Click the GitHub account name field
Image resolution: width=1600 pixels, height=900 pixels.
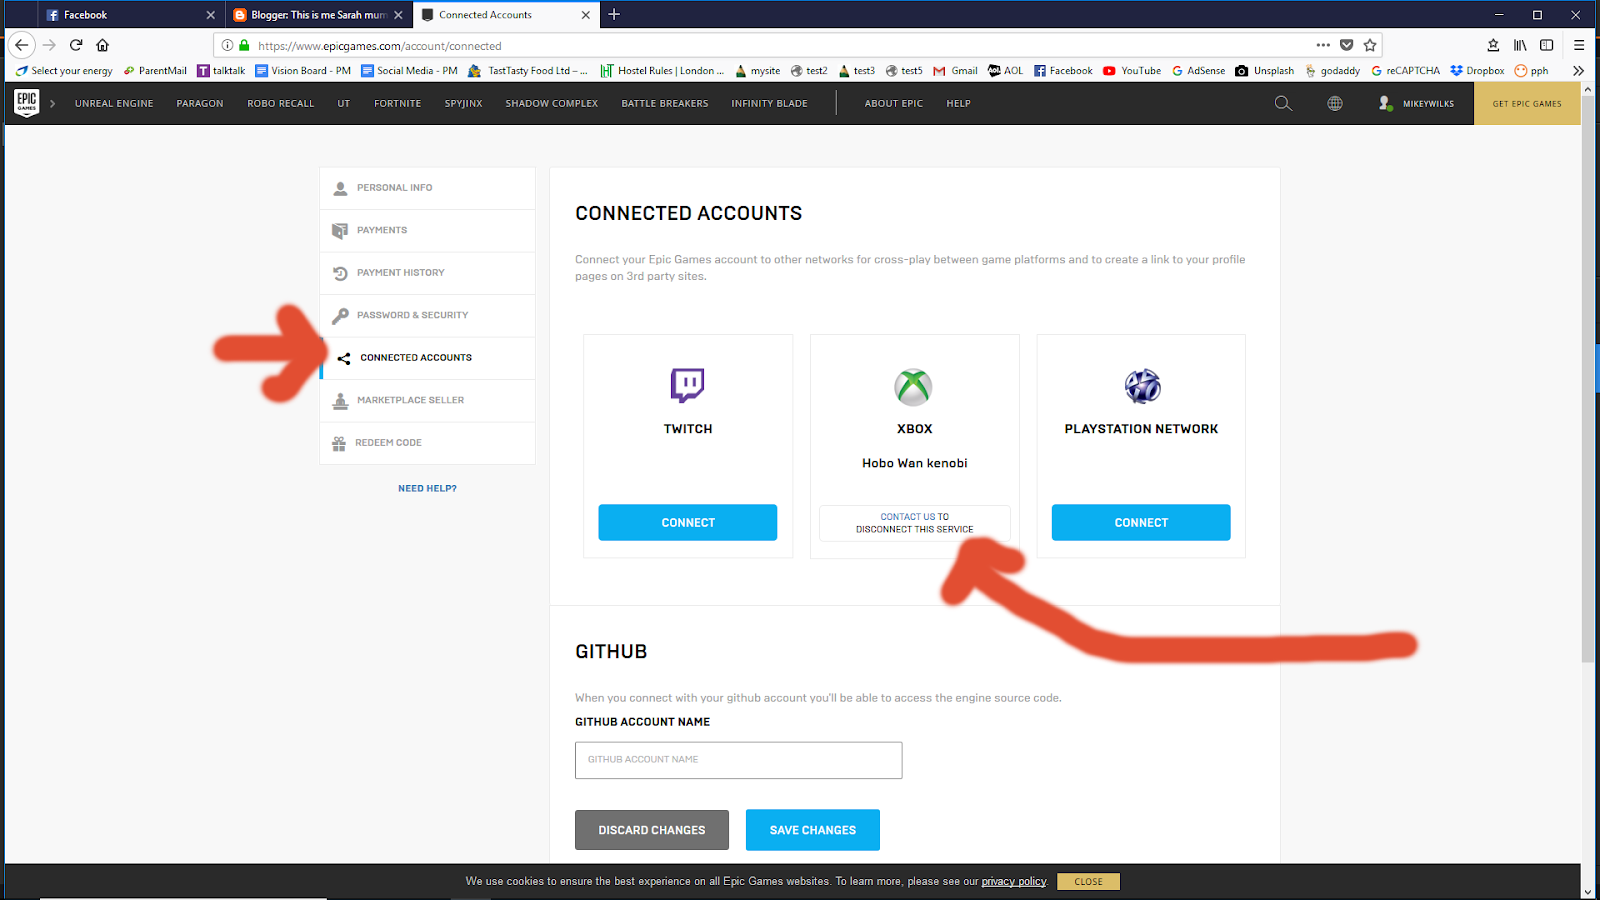coord(738,760)
